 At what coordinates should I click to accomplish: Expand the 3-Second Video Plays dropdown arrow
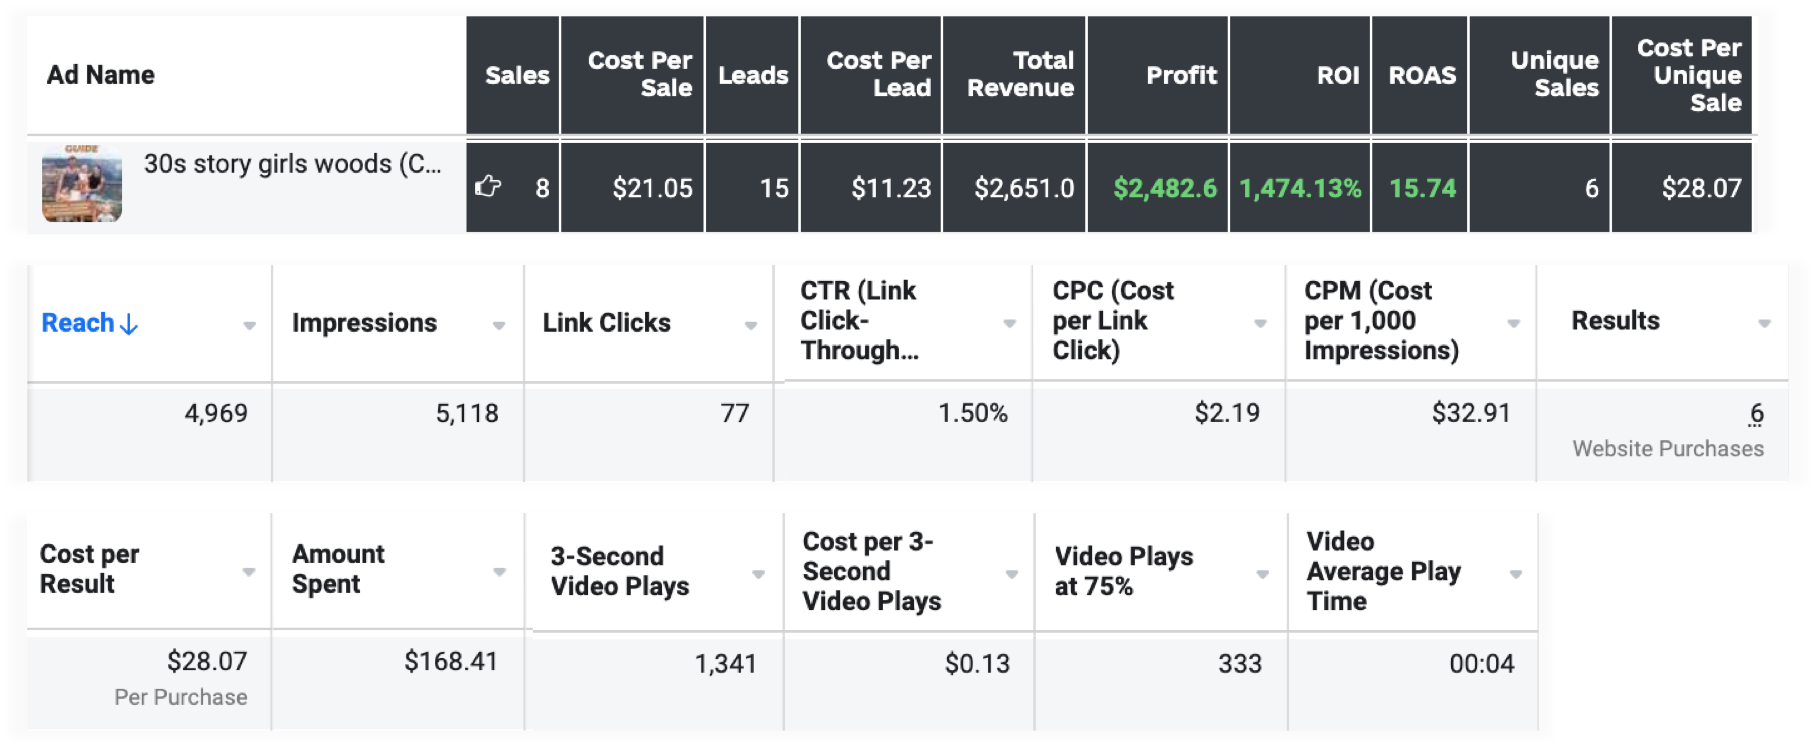click(x=758, y=574)
